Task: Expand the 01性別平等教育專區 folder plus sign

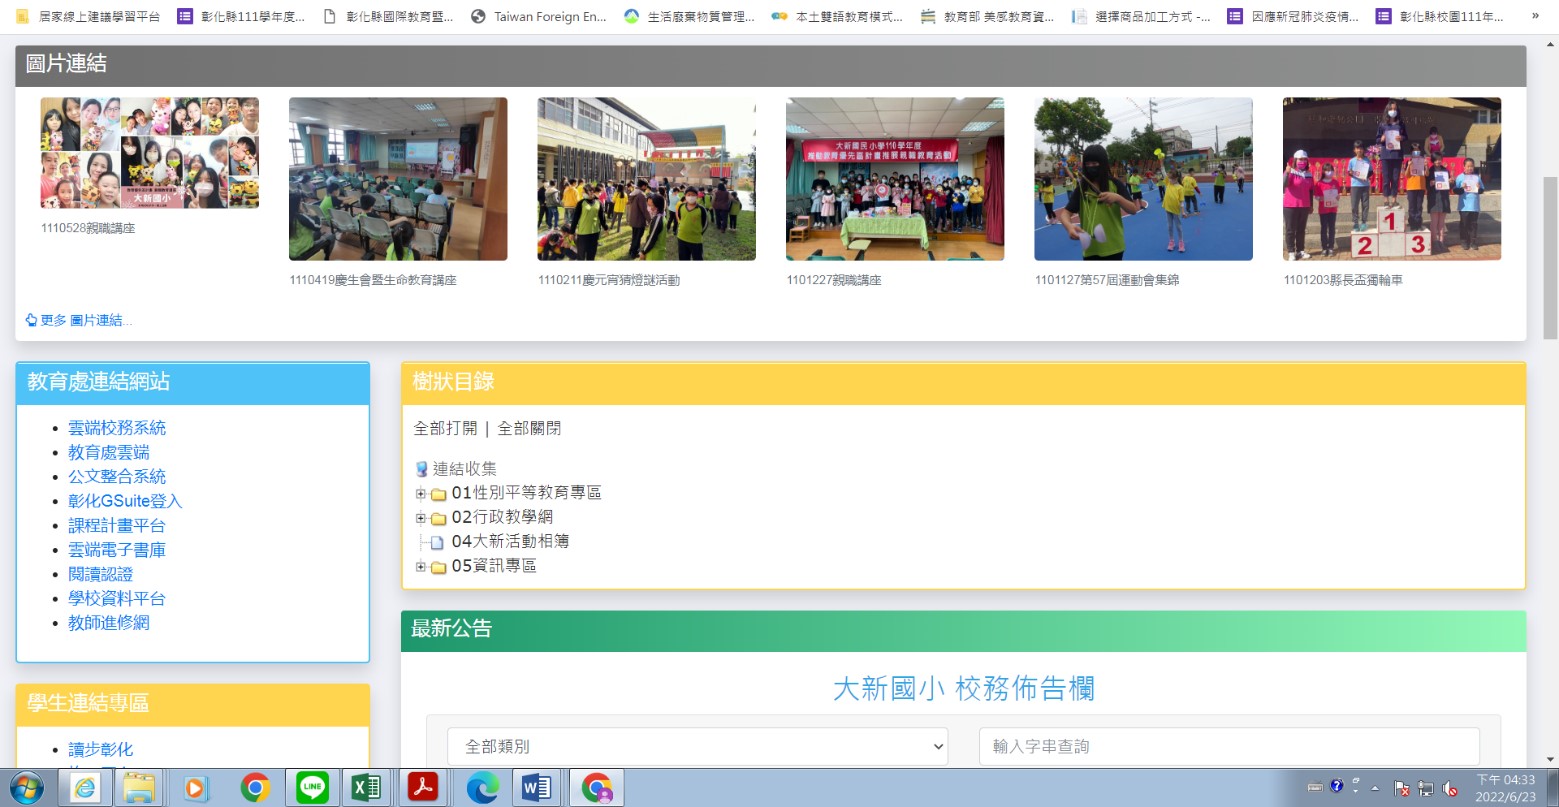Action: (421, 493)
